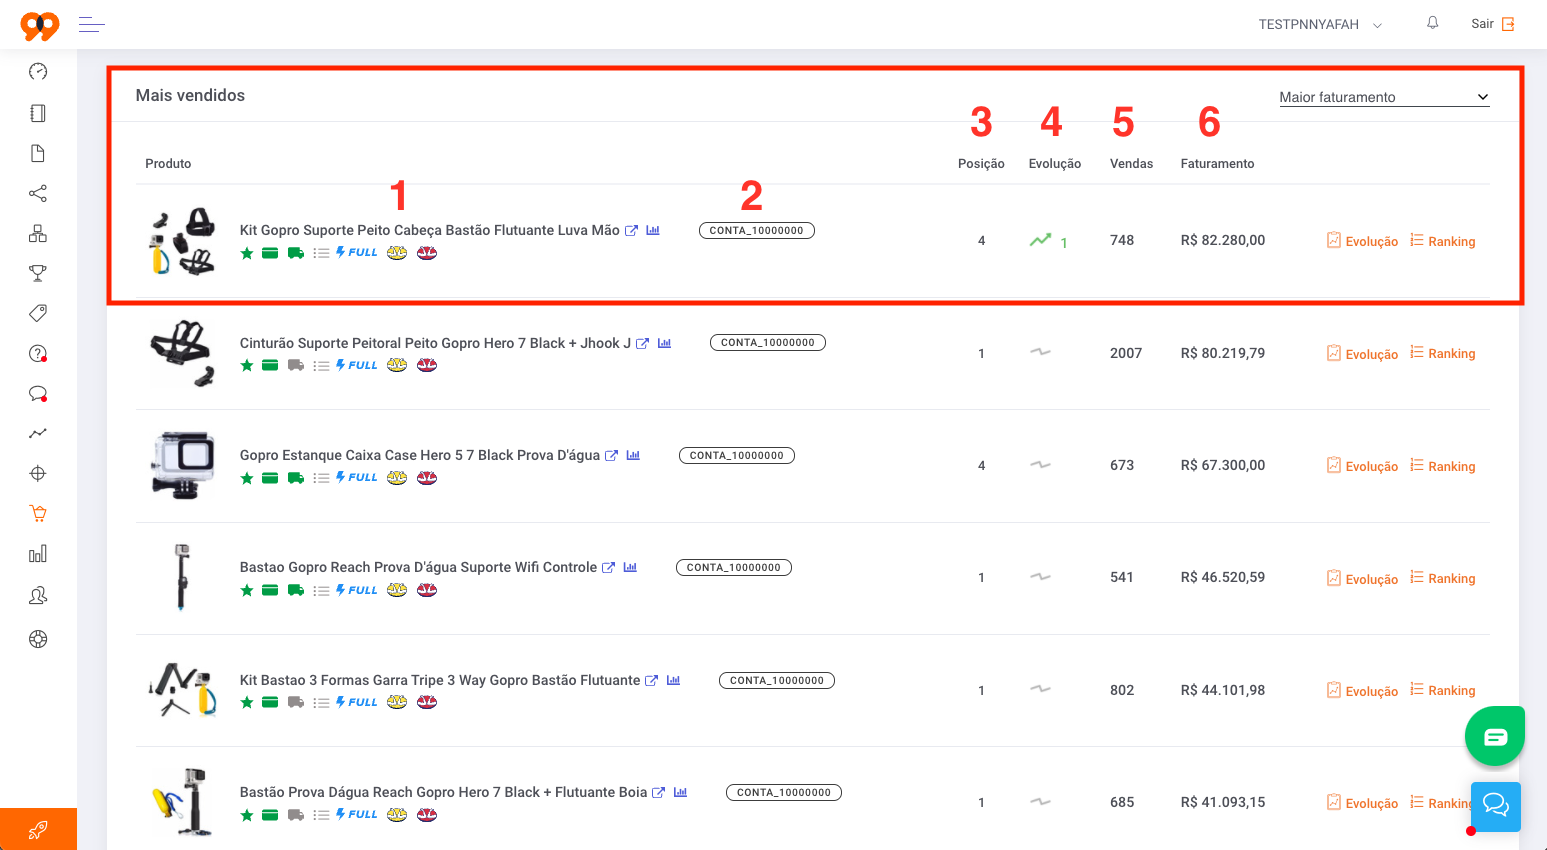This screenshot has width=1547, height=850.
Task: Click the 99 logo in the header
Action: 40,25
